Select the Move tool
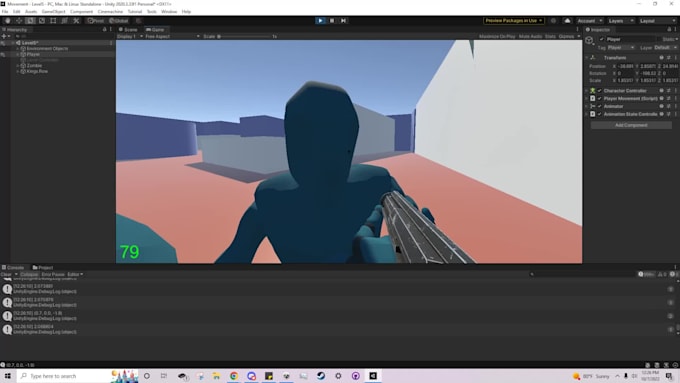The width and height of the screenshot is (680, 383). click(19, 20)
